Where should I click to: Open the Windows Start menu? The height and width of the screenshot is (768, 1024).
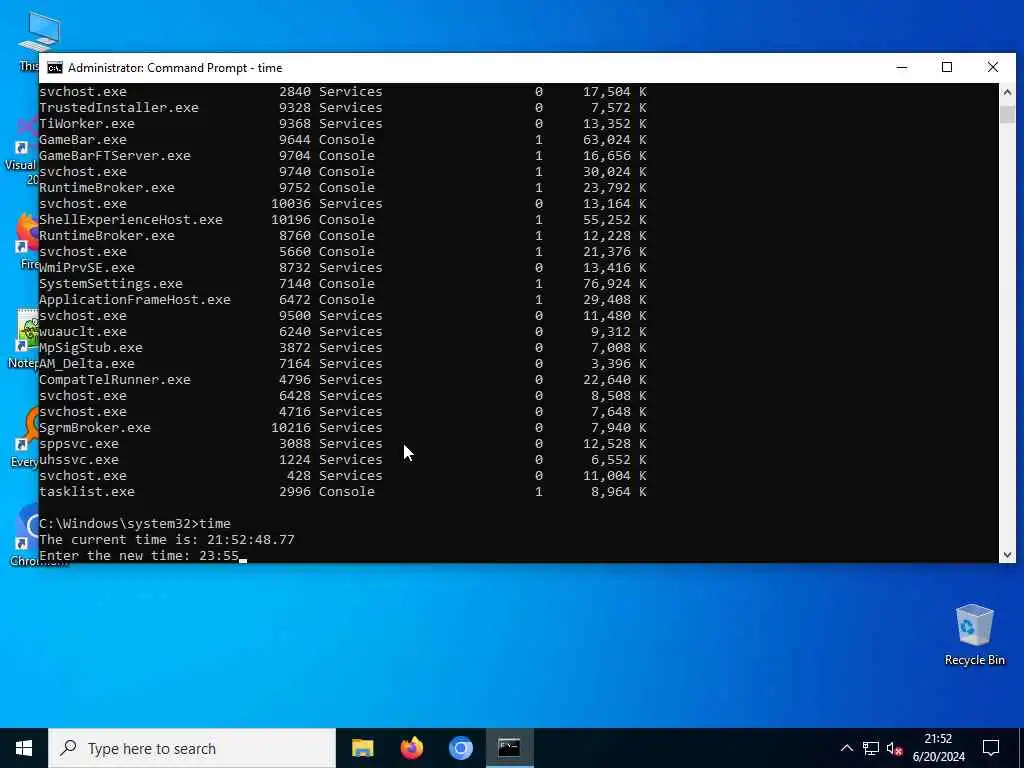coord(24,748)
